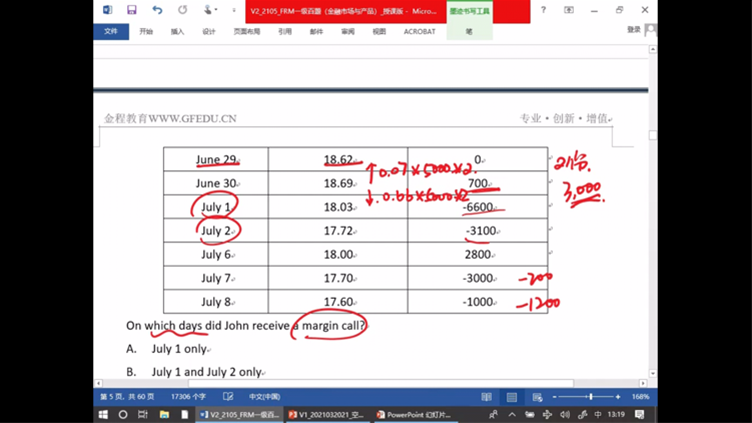This screenshot has width=752, height=423.
Task: Click the pen/link tray icon beside the IME indicator
Action: [x=582, y=414]
